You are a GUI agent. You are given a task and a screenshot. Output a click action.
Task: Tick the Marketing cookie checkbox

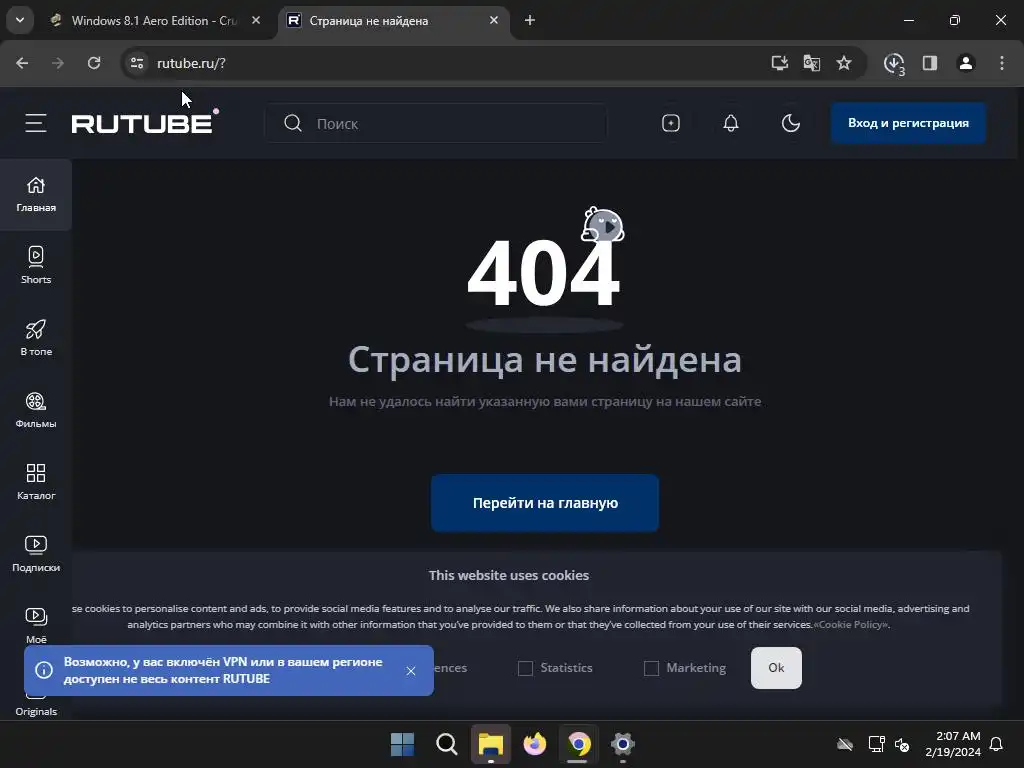pyautogui.click(x=651, y=668)
